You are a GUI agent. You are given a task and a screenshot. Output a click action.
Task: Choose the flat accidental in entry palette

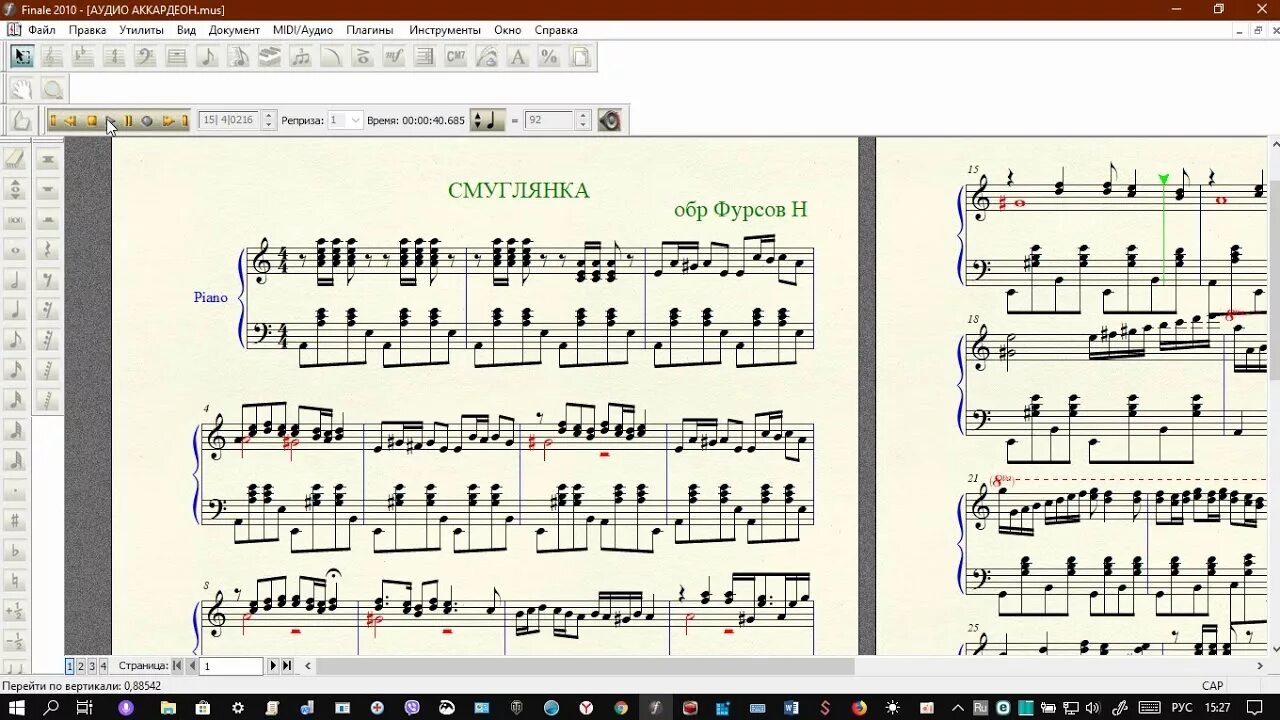click(x=15, y=551)
